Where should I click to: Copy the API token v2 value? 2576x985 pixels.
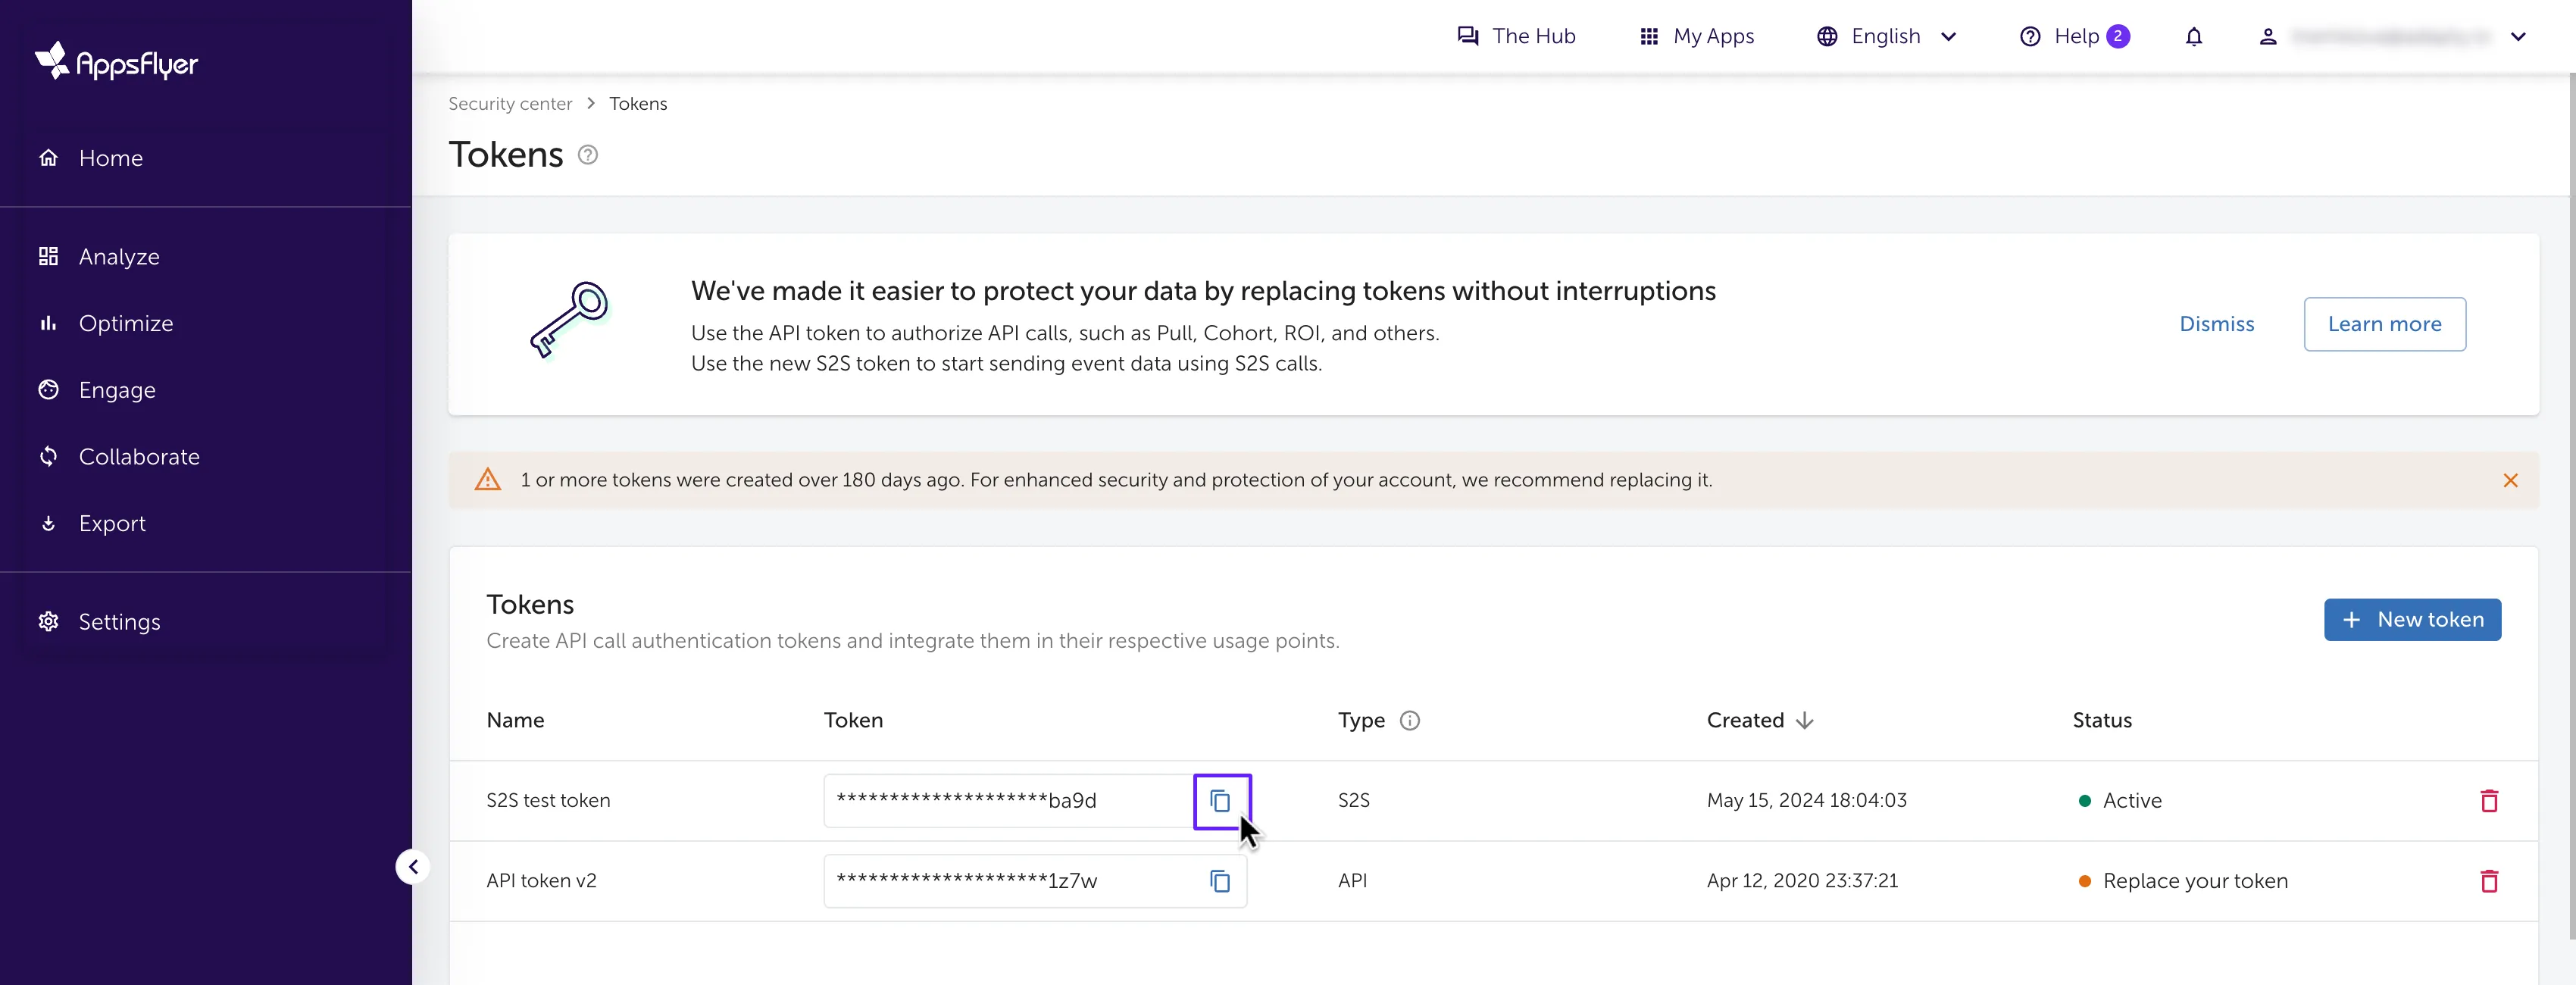(x=1220, y=881)
